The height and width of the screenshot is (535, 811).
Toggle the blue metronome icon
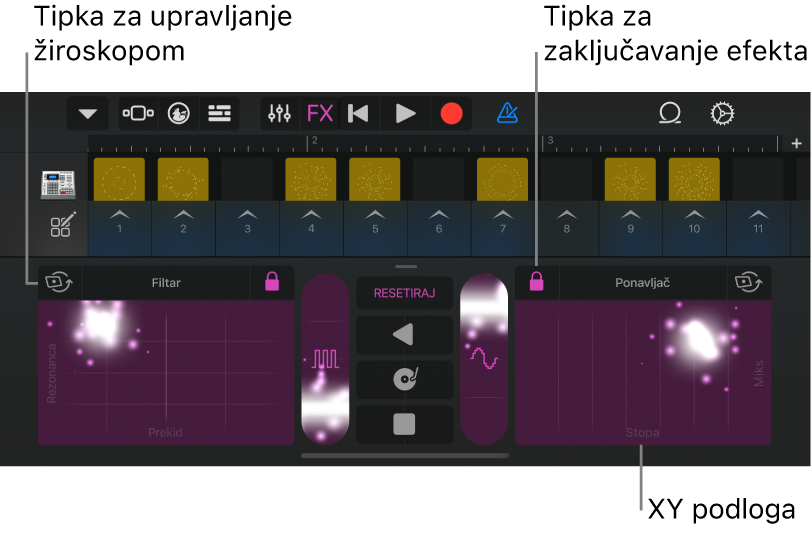point(507,113)
